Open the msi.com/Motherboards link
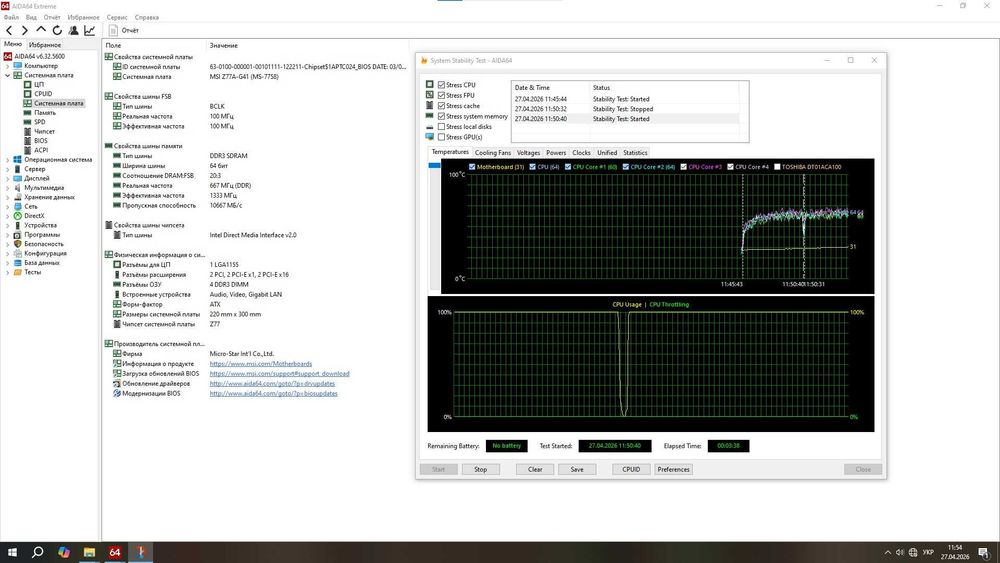The image size is (1000, 563). pos(261,363)
